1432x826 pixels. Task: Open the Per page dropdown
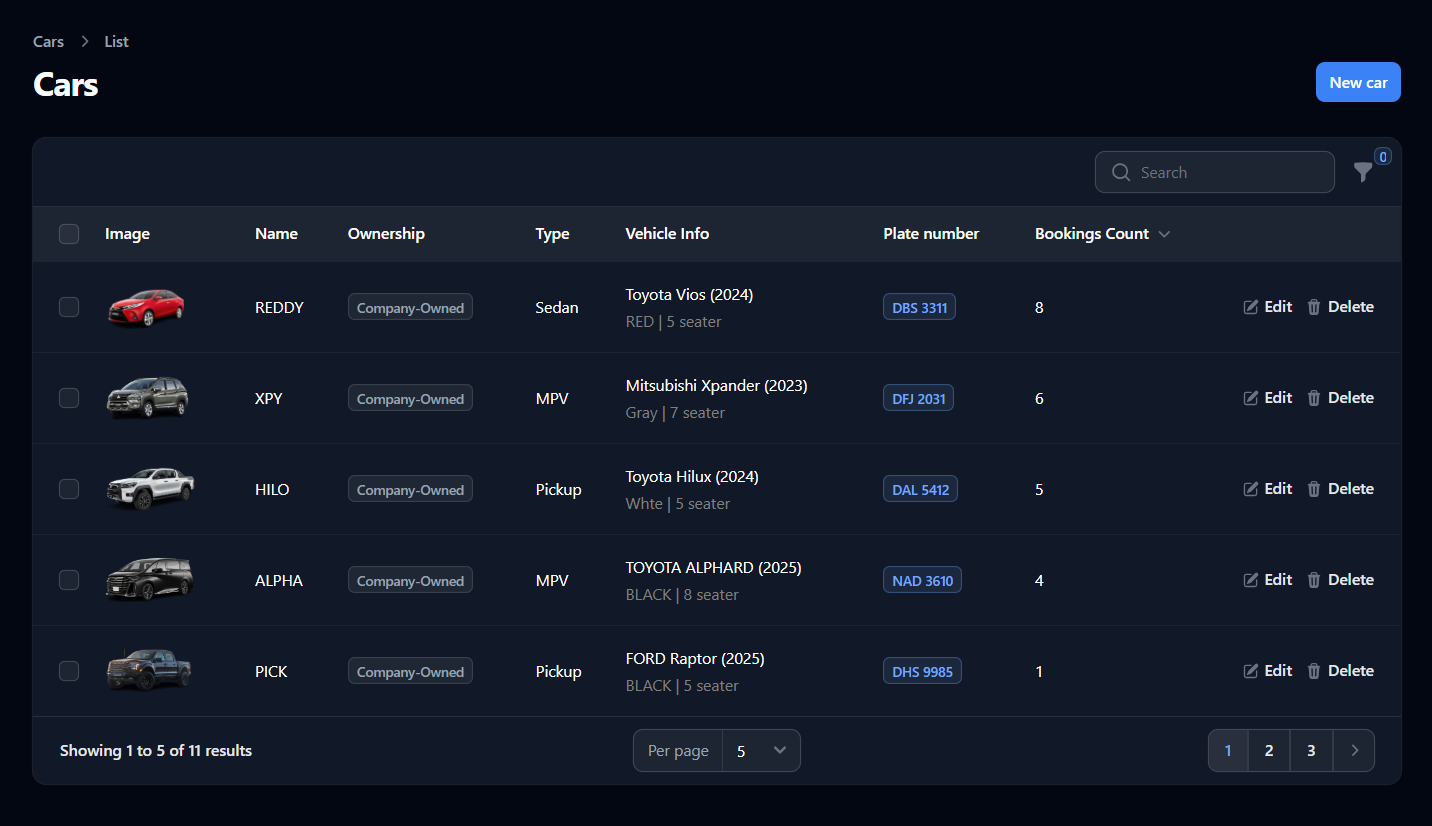[x=762, y=750]
